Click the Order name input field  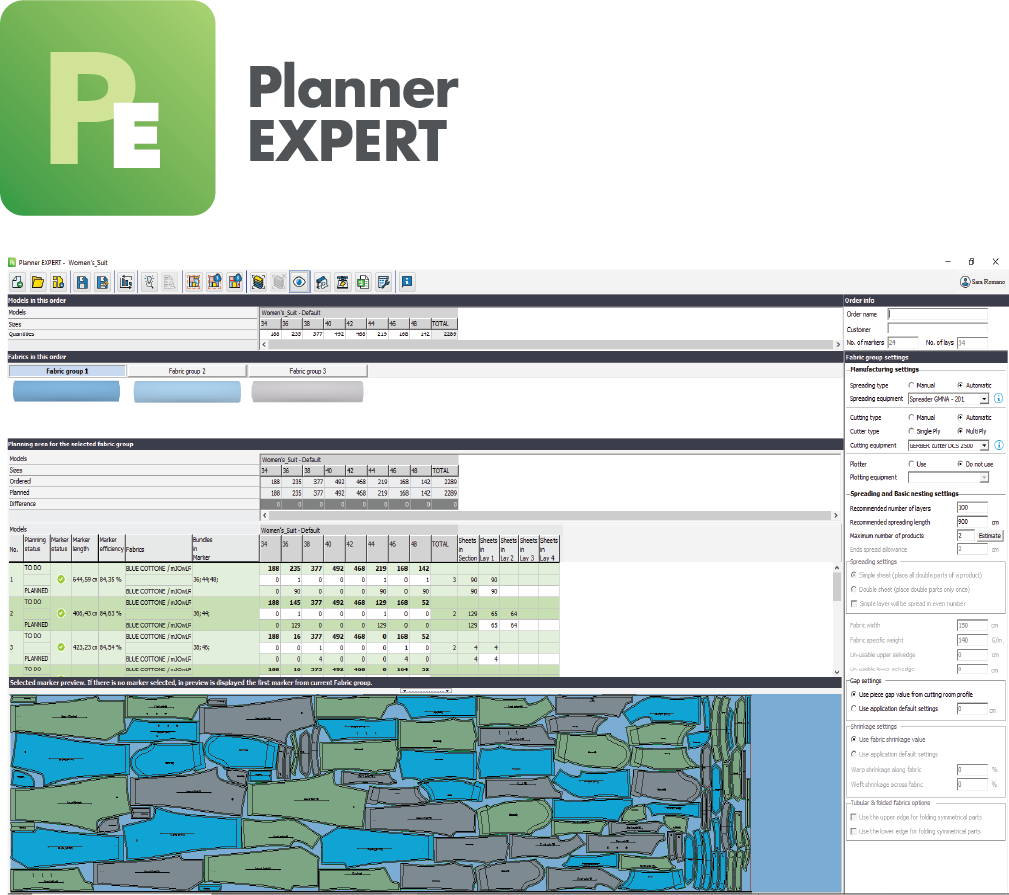[937, 314]
